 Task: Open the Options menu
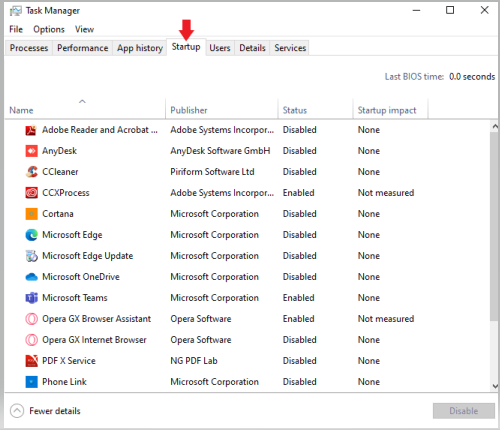(49, 29)
